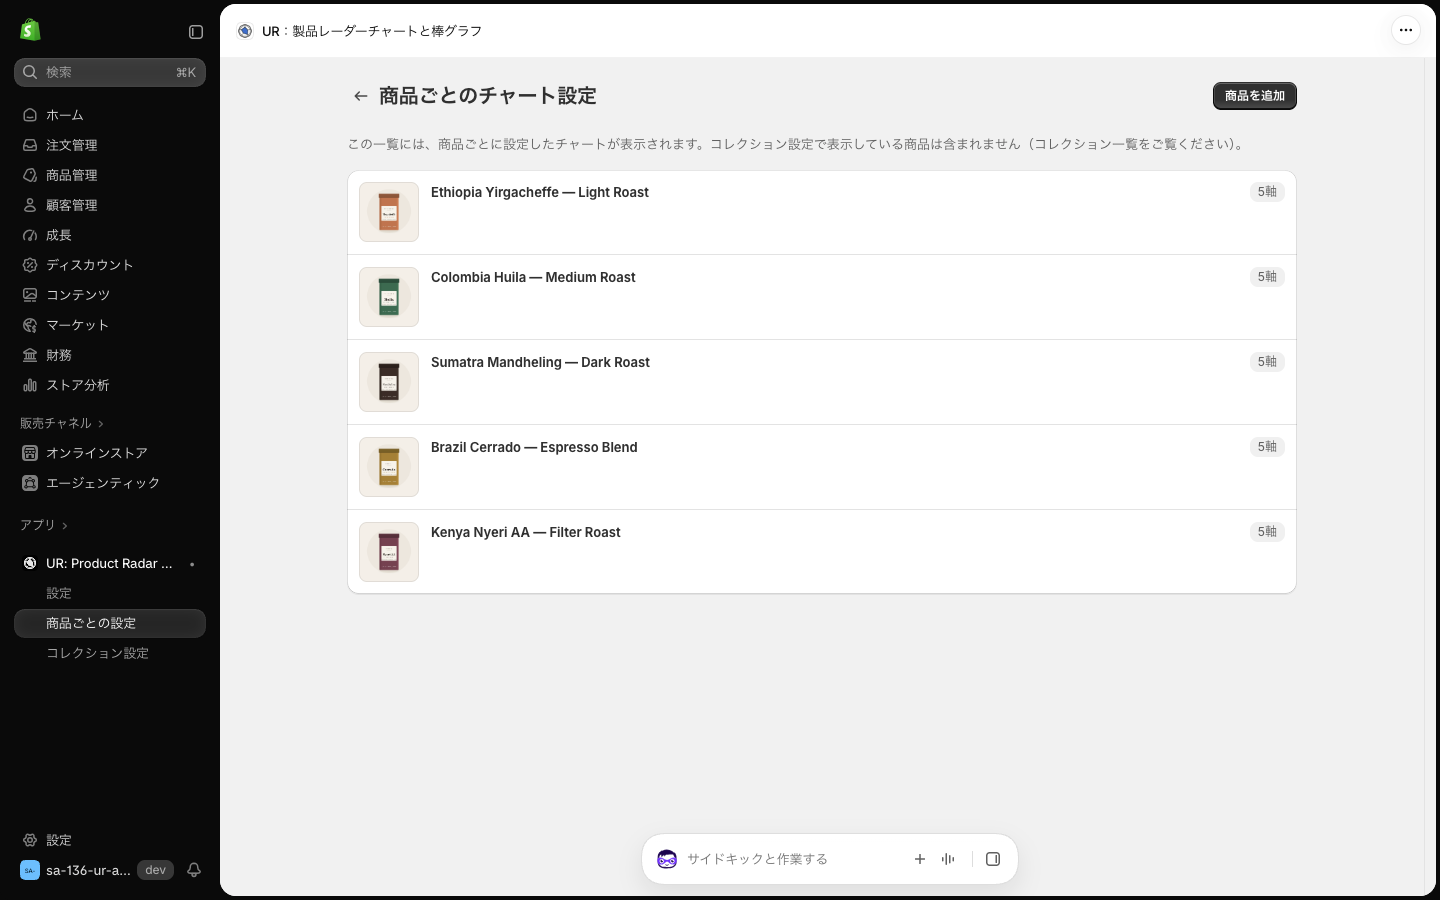
Task: Open the sa-136-ur-a... store account switcher
Action: coord(76,870)
